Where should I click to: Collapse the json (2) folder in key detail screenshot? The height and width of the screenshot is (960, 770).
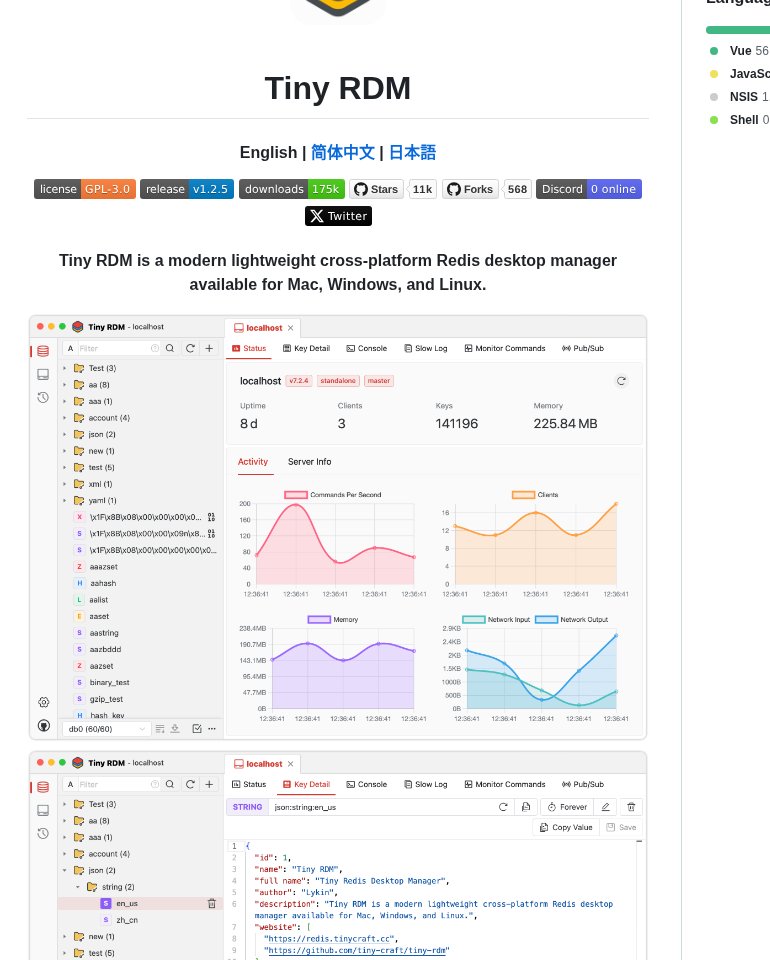pos(64,870)
